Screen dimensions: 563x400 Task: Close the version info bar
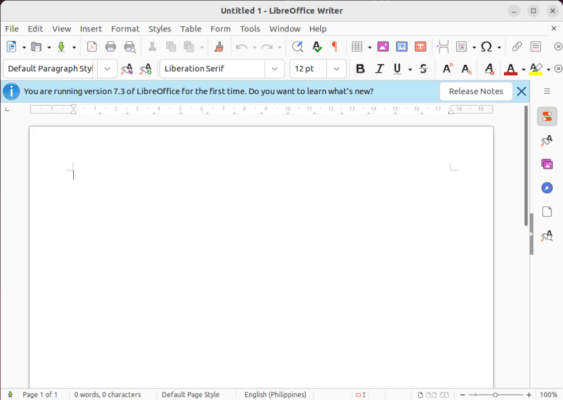pyautogui.click(x=521, y=91)
